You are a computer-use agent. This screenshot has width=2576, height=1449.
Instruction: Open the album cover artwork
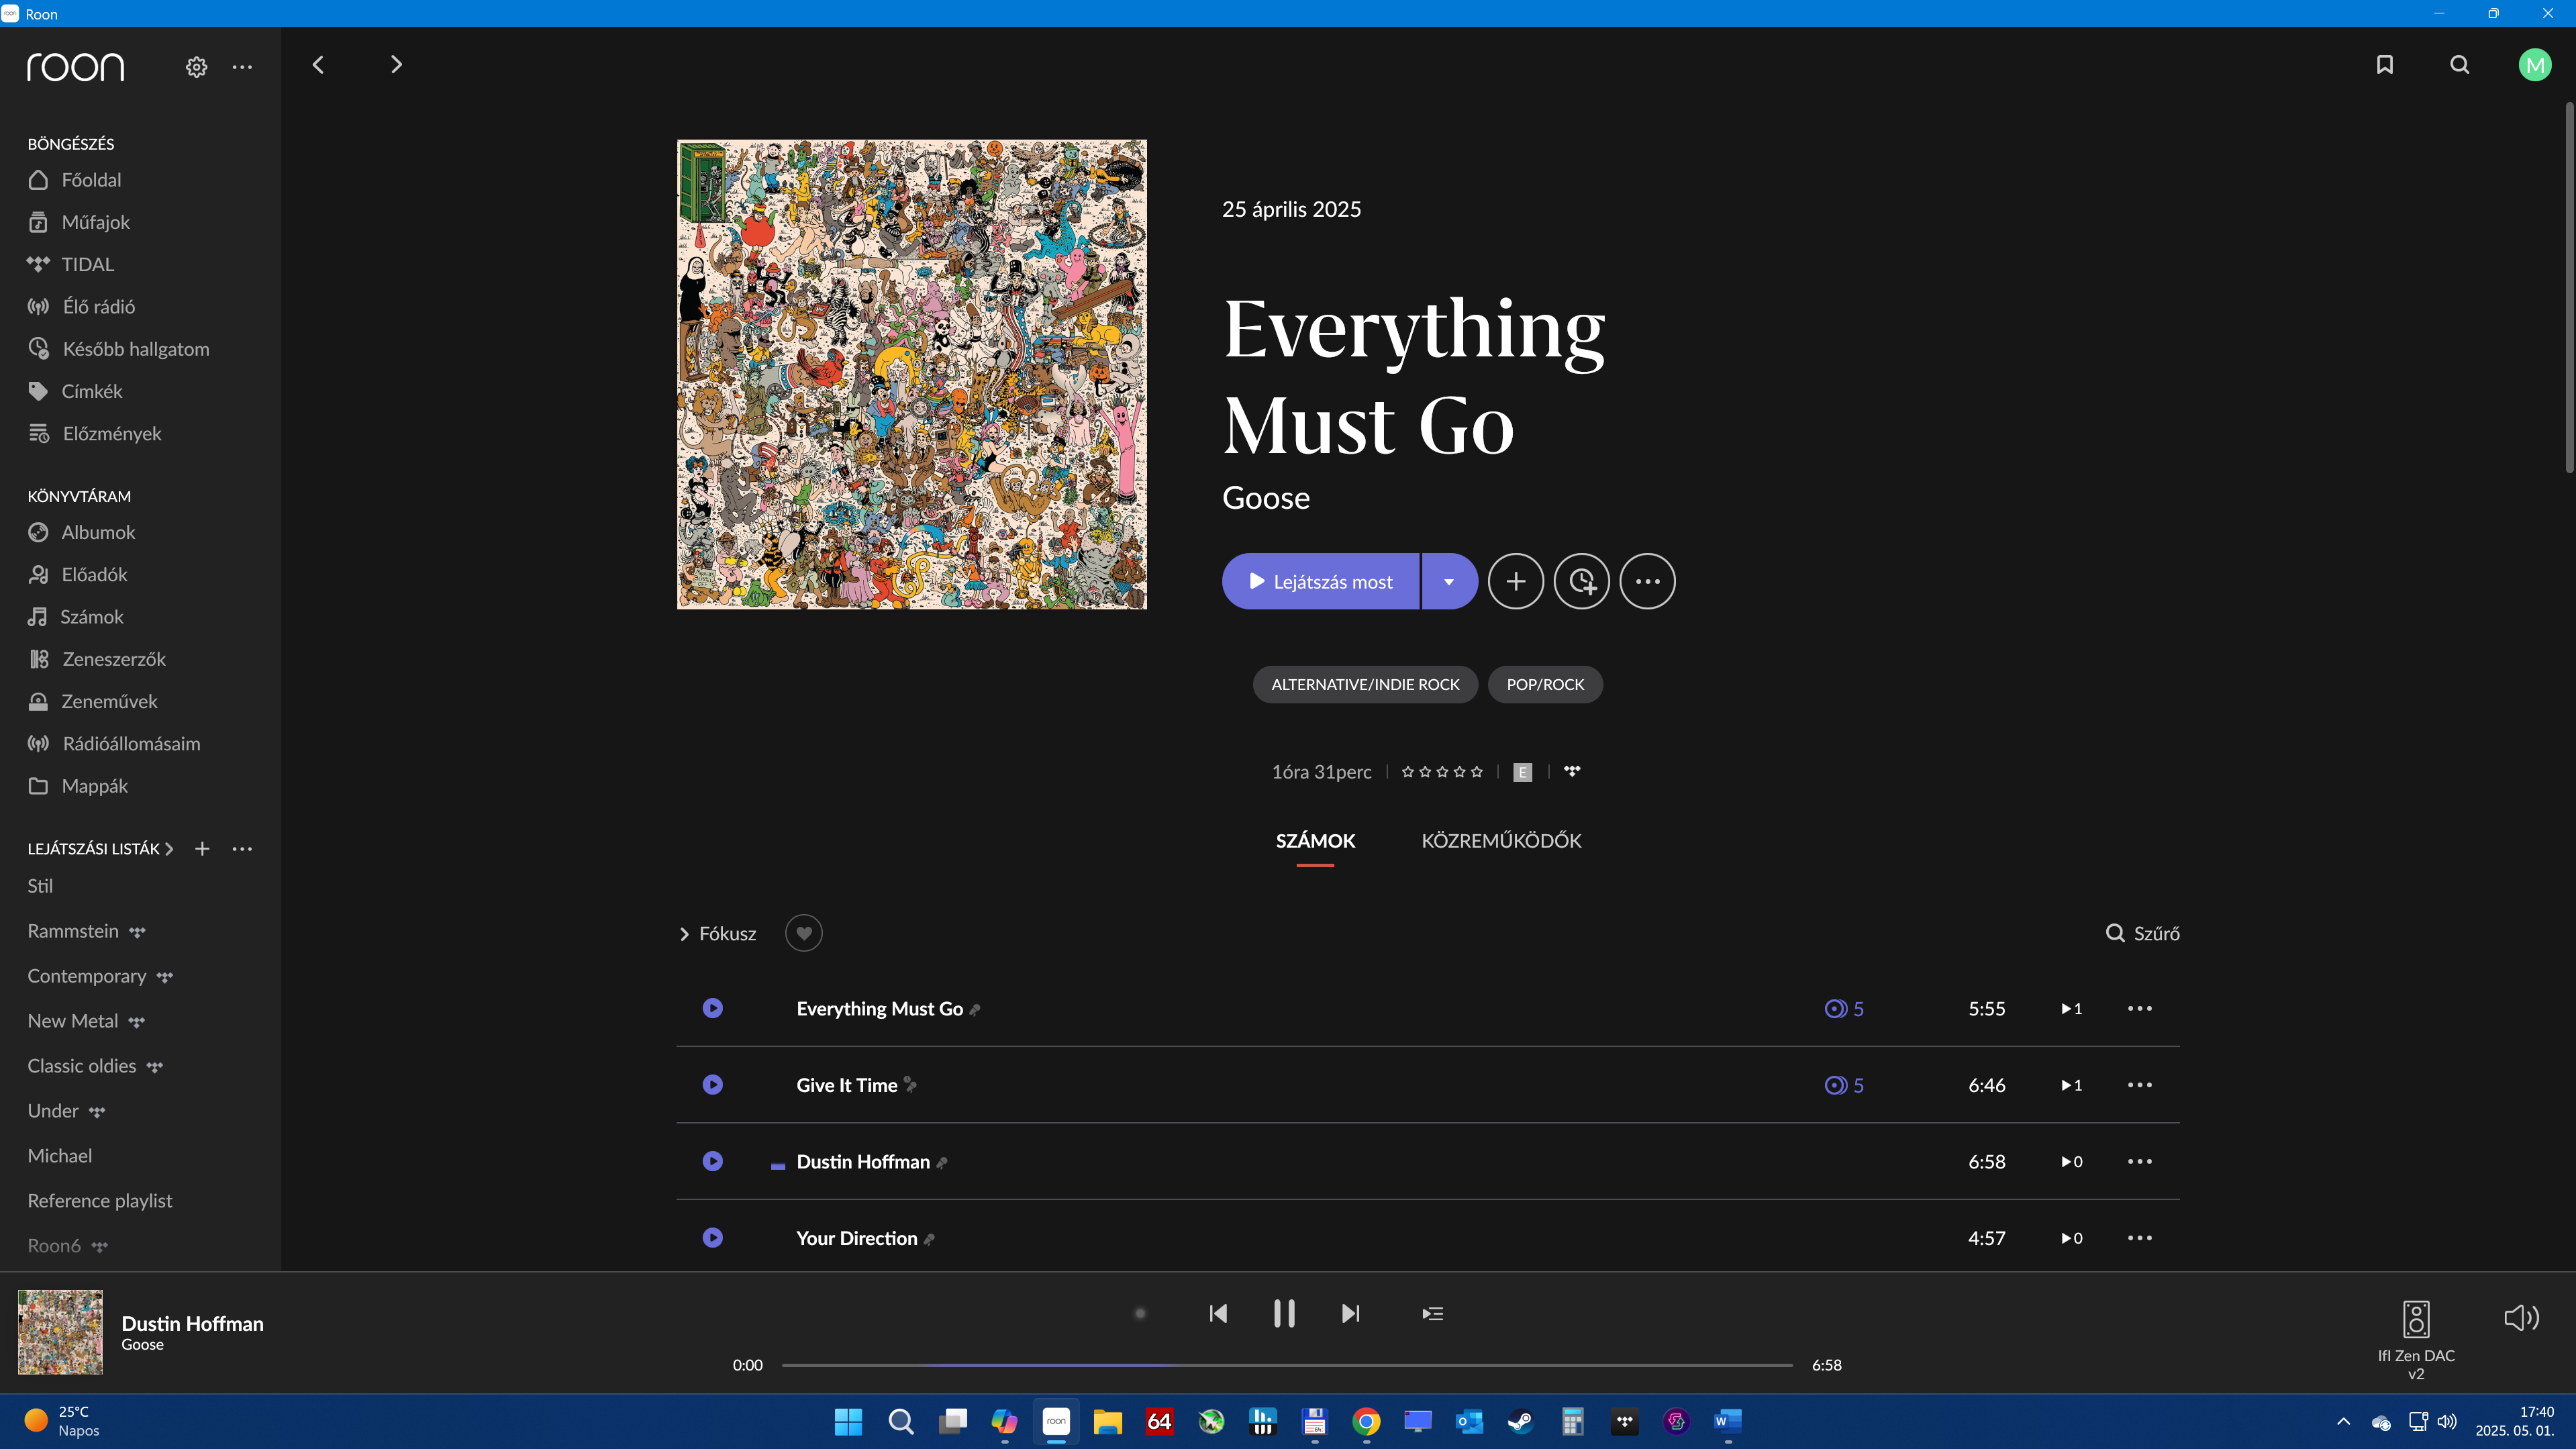(912, 374)
